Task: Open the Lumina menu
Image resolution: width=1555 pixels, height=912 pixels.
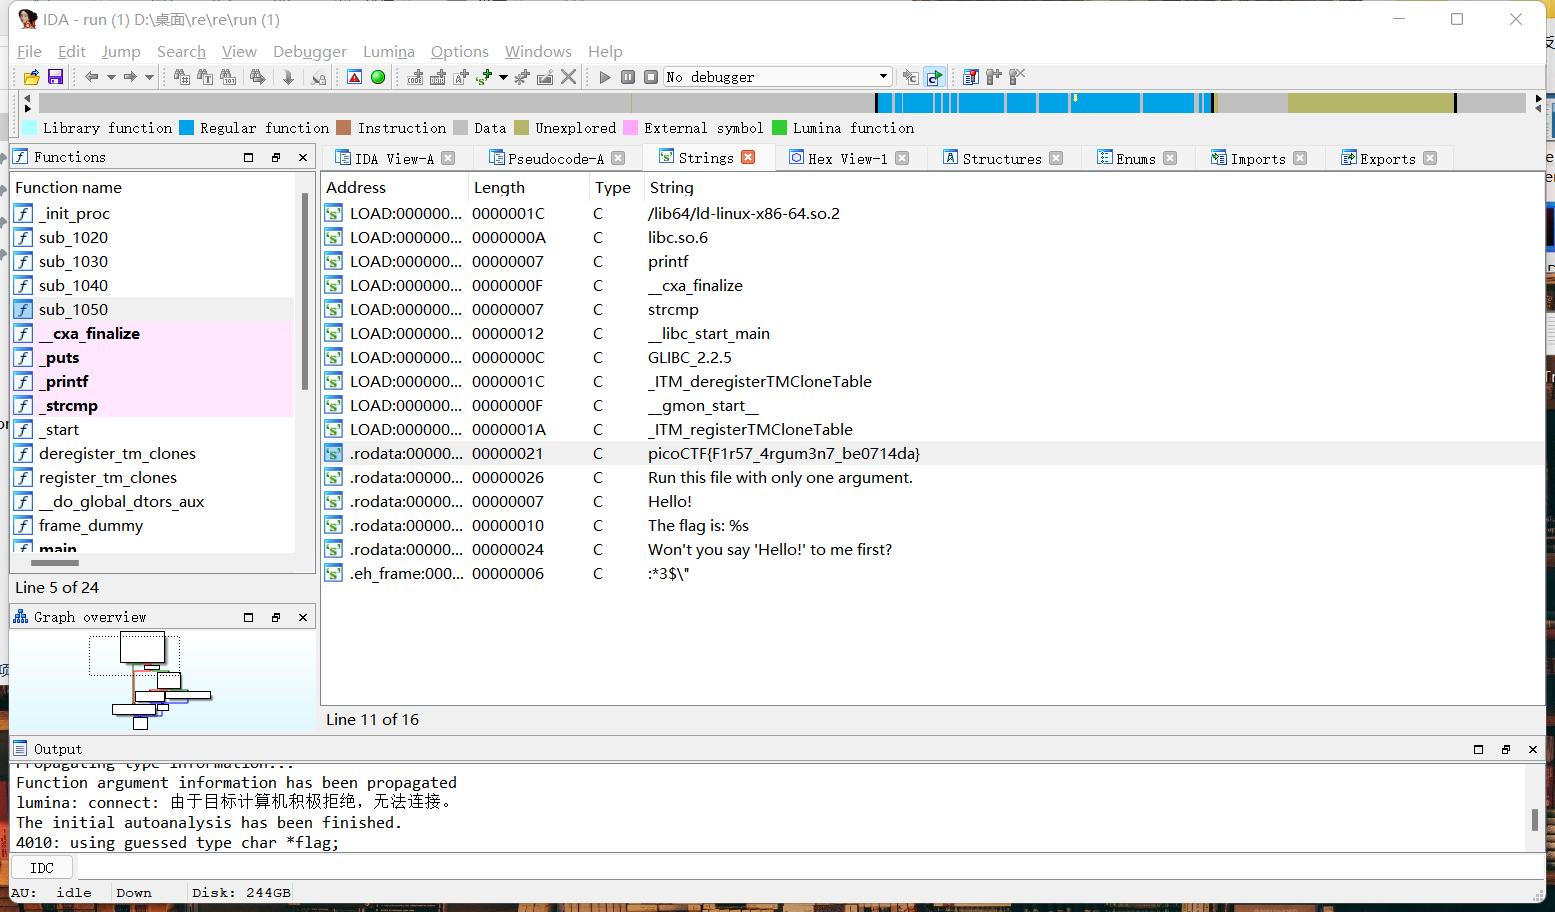Action: coord(389,51)
